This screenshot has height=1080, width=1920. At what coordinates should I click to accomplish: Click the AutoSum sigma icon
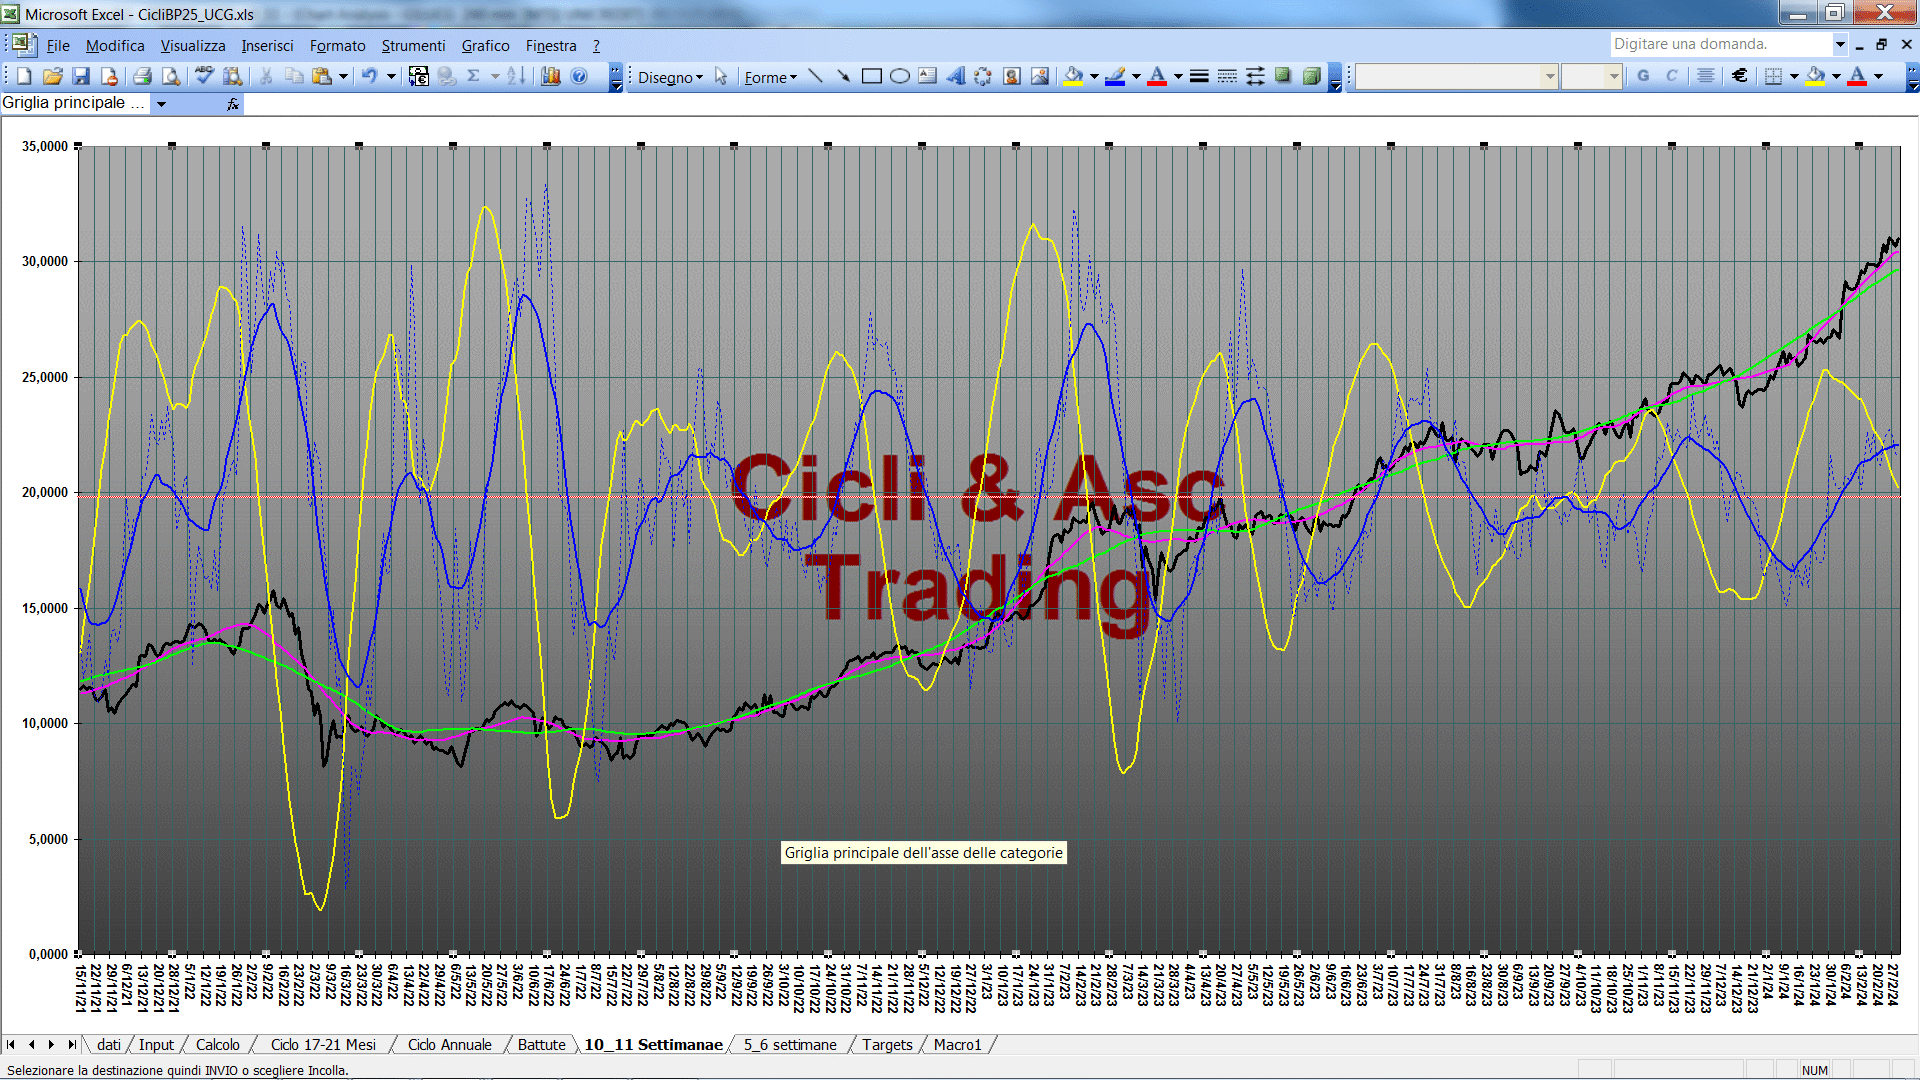tap(474, 76)
